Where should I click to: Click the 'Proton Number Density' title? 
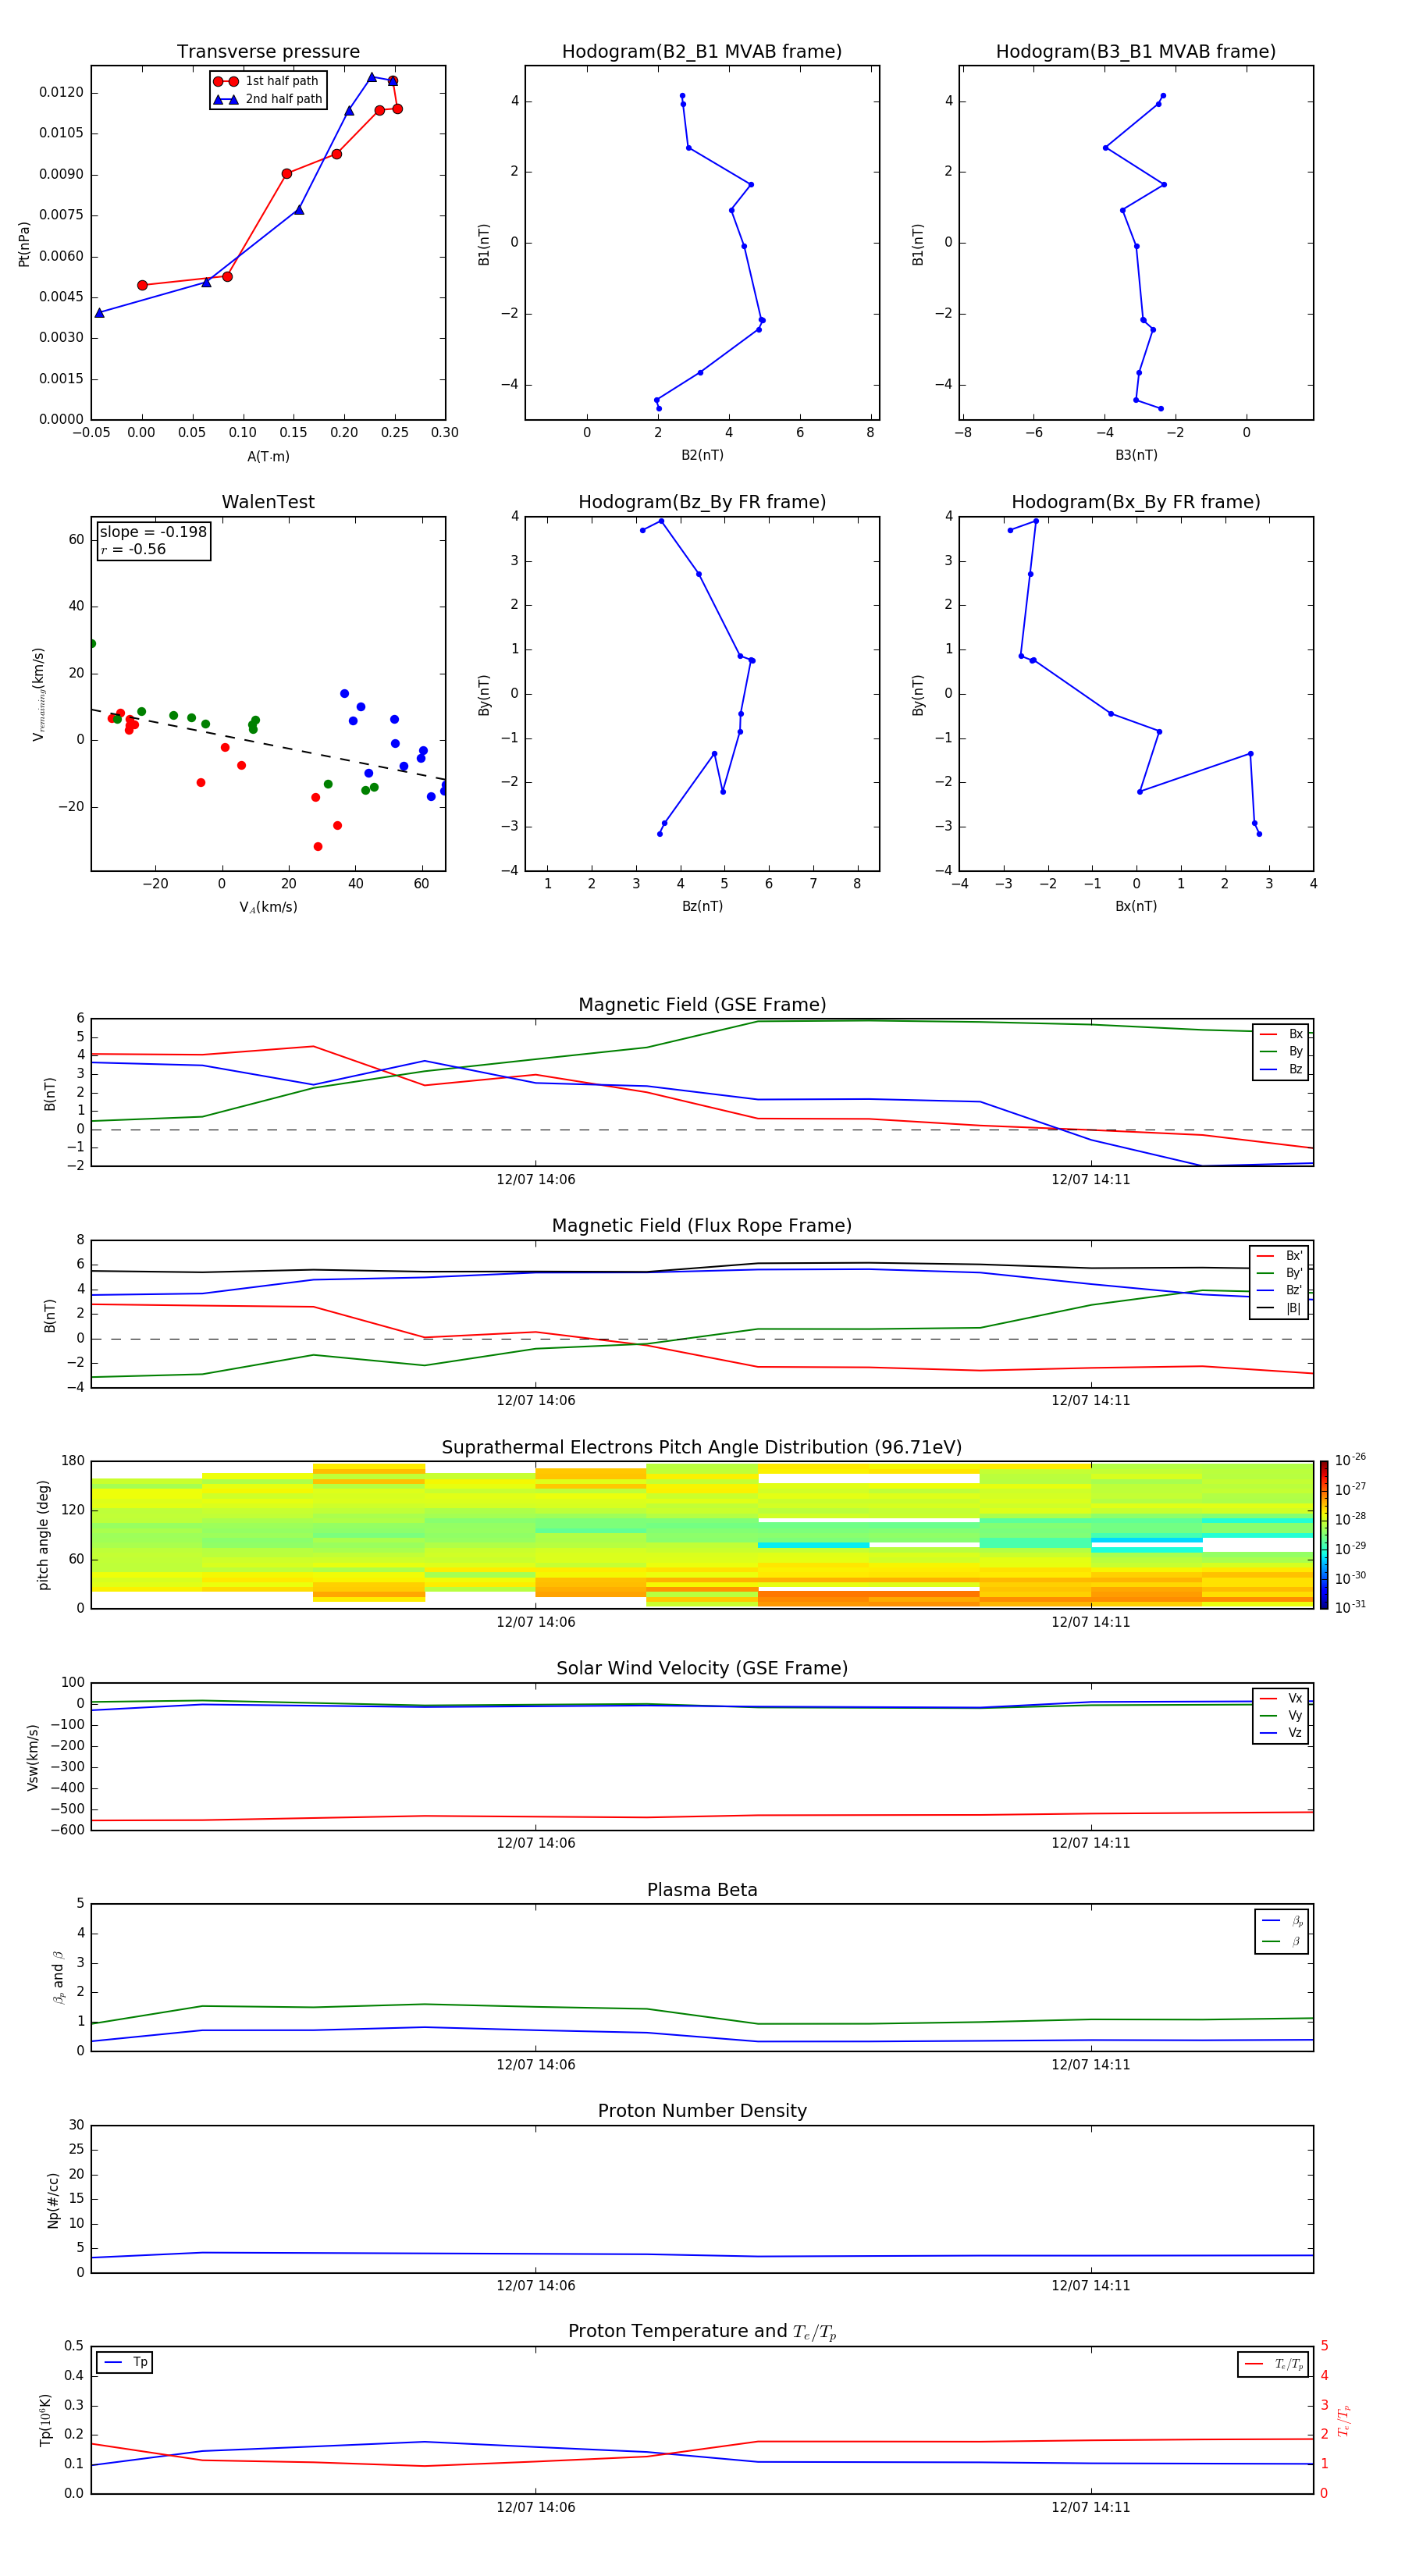pyautogui.click(x=702, y=2111)
